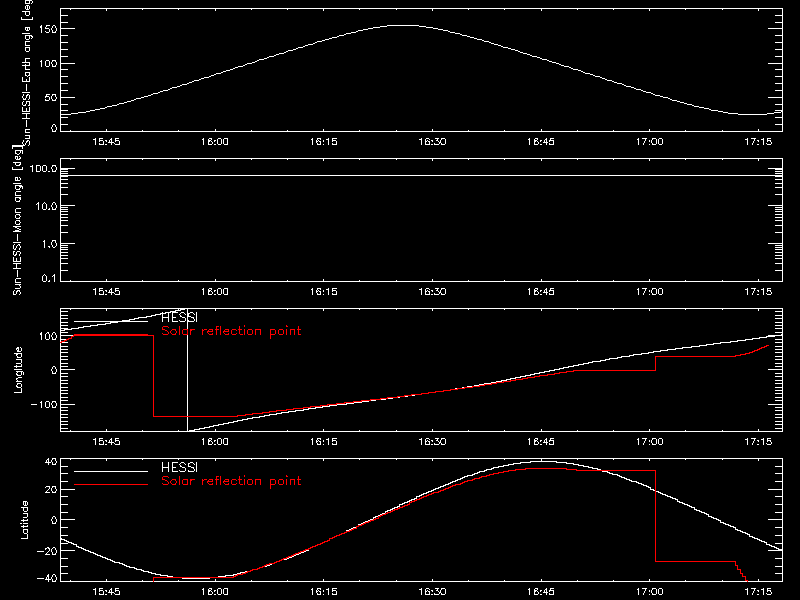The width and height of the screenshot is (800, 600).
Task: Click red vertical drop in Latitude plot near 17:00
Action: coord(655,516)
